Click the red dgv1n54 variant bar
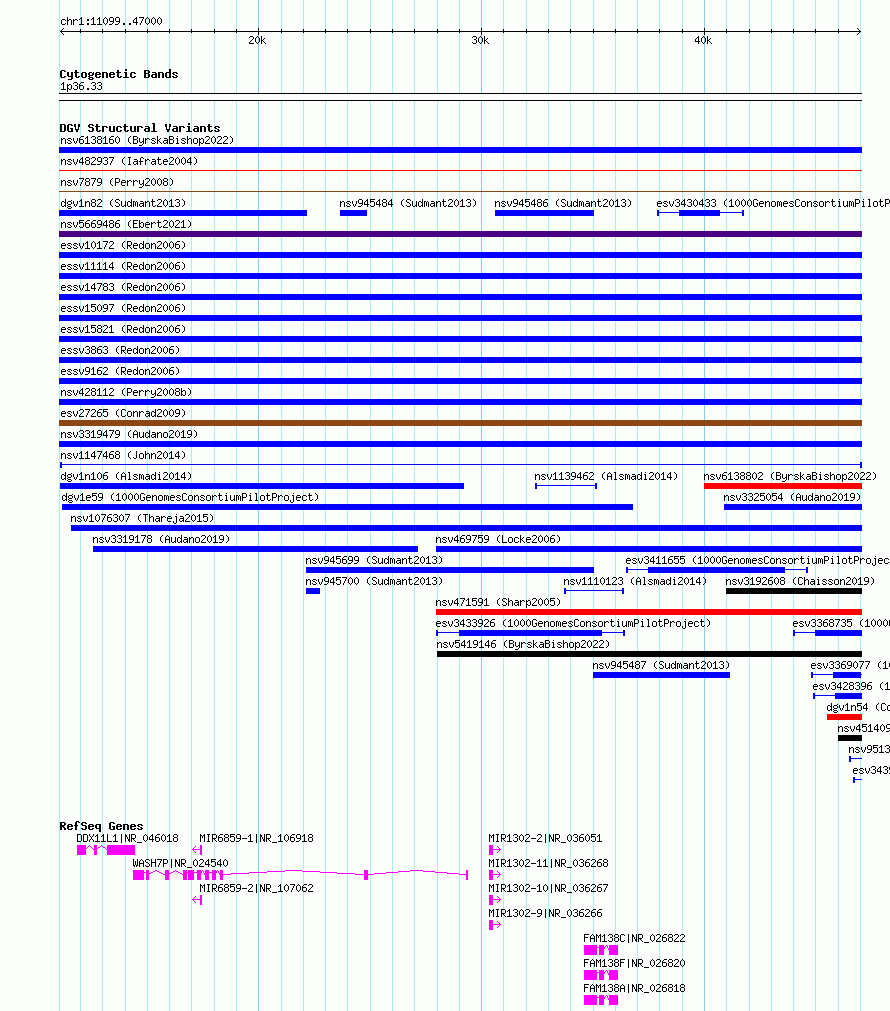The height and width of the screenshot is (1011, 890). tap(844, 717)
